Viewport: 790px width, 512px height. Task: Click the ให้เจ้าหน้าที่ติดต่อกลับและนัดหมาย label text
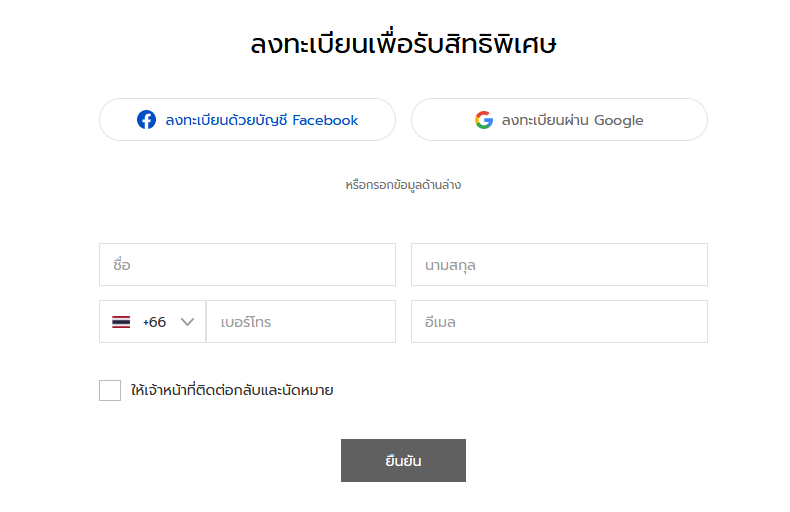pos(232,390)
